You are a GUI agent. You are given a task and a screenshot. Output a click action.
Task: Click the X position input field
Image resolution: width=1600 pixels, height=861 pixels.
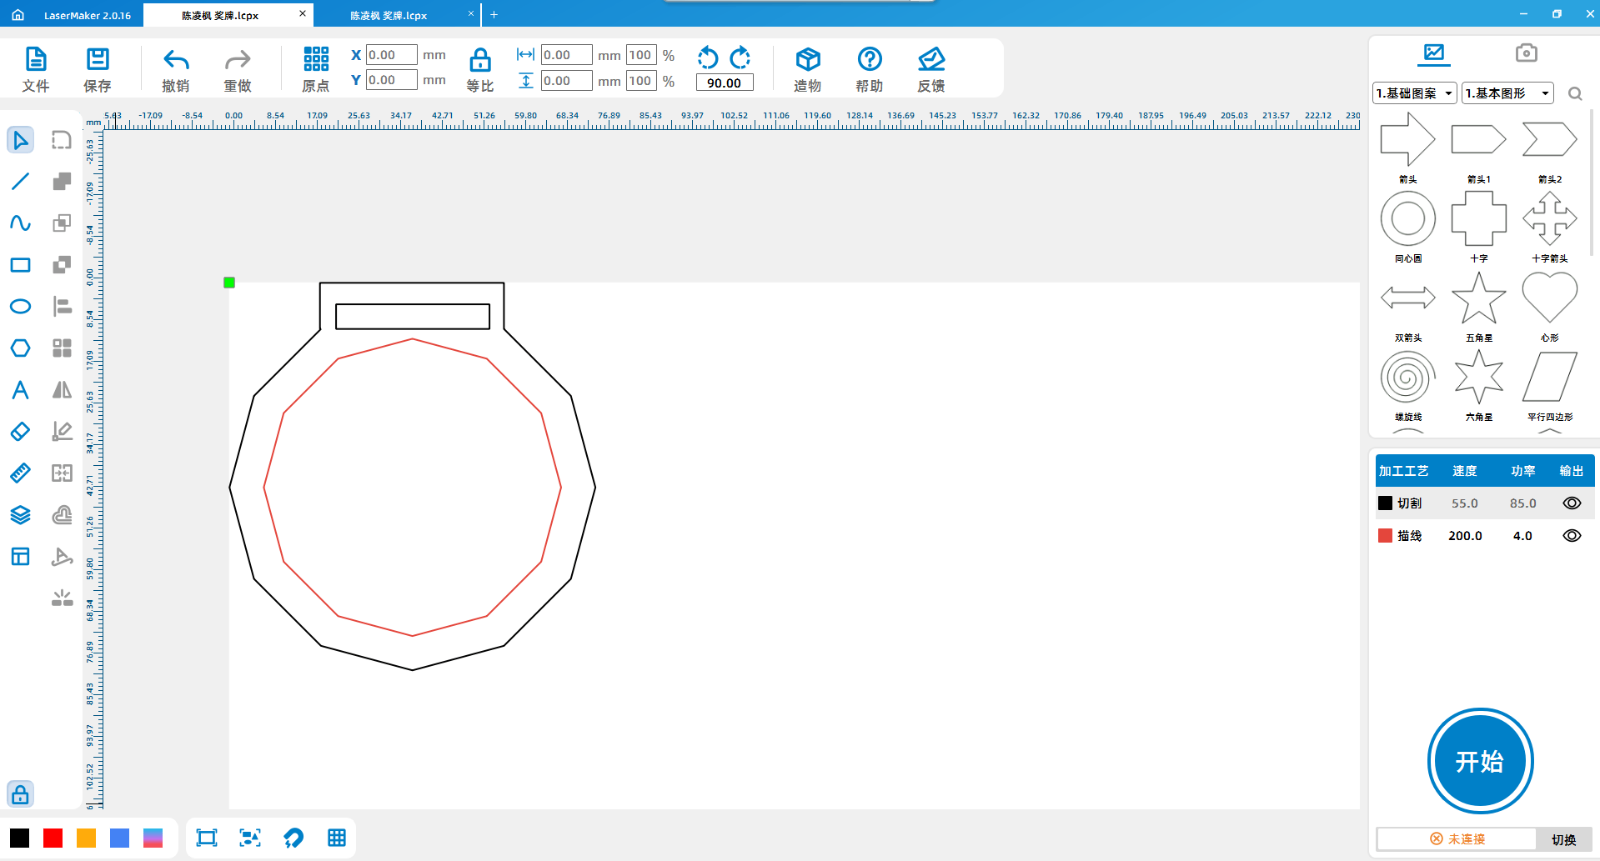(x=391, y=55)
